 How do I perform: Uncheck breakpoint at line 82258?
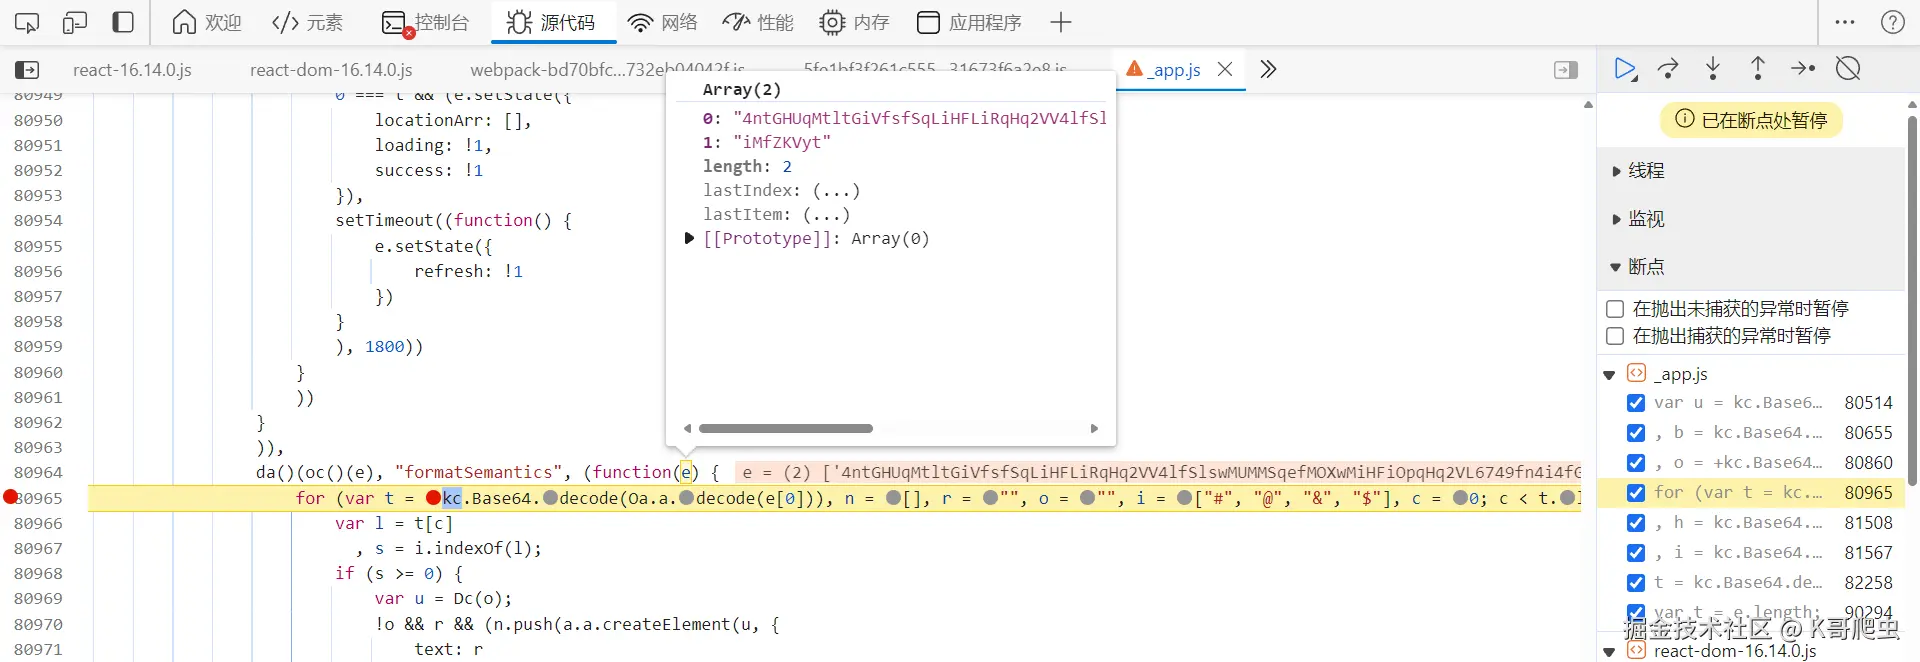click(x=1636, y=583)
